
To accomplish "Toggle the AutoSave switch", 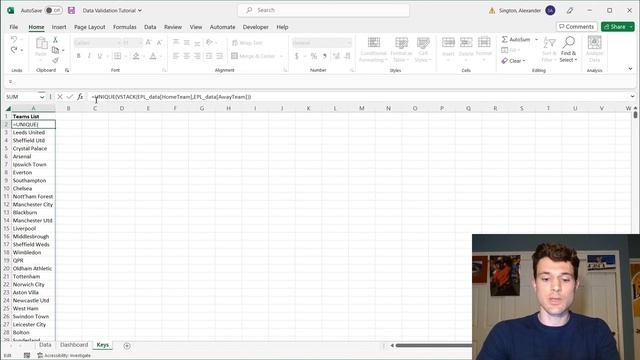I will click(53, 10).
